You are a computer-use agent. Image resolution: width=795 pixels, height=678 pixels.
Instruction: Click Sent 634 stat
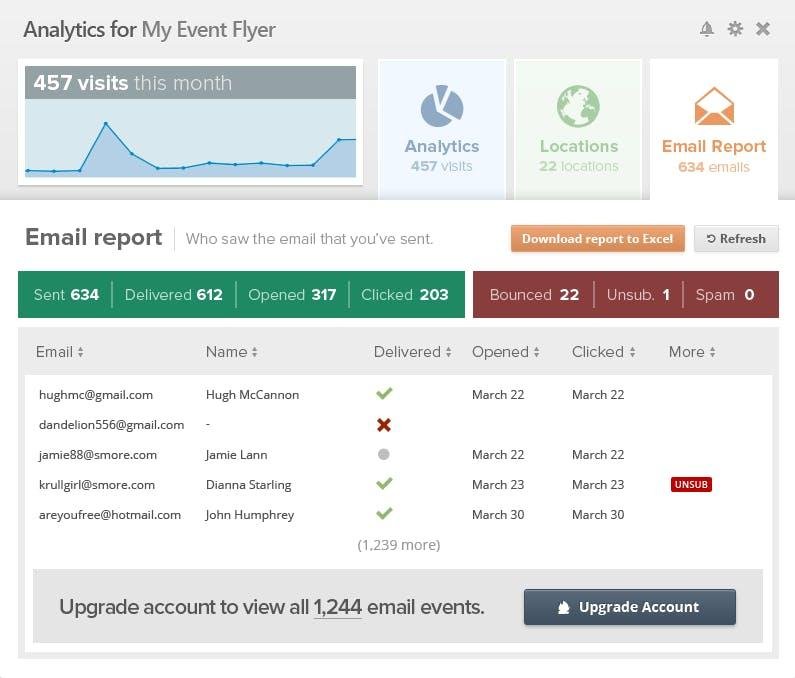[x=66, y=295]
